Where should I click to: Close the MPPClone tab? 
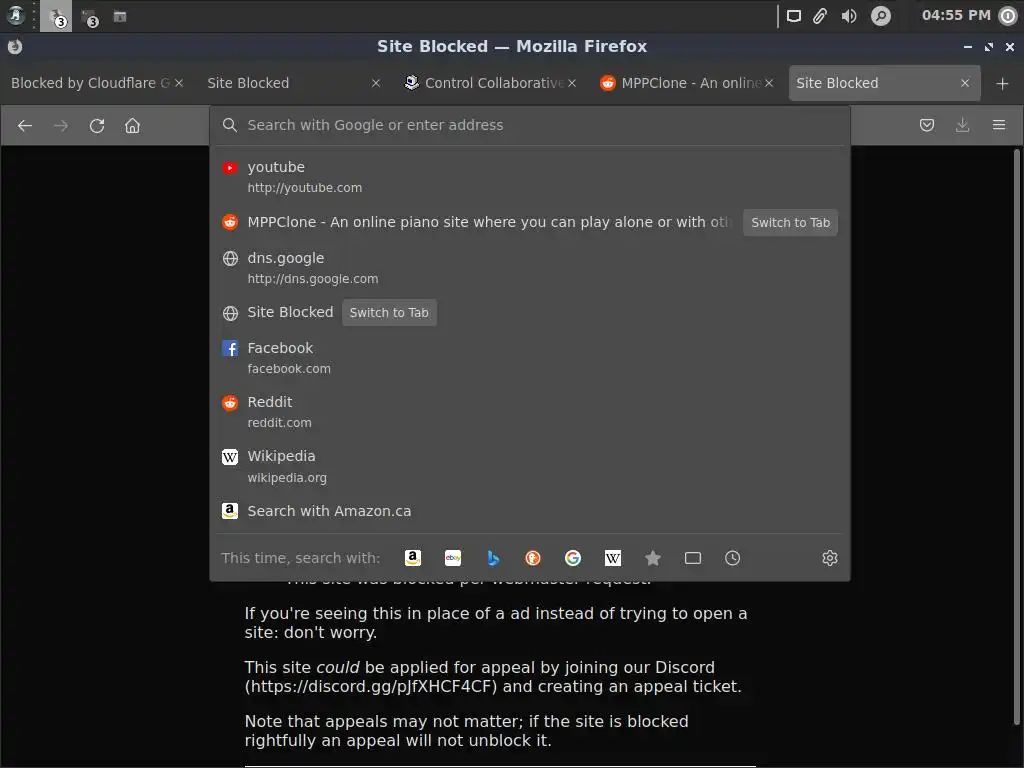[769, 83]
